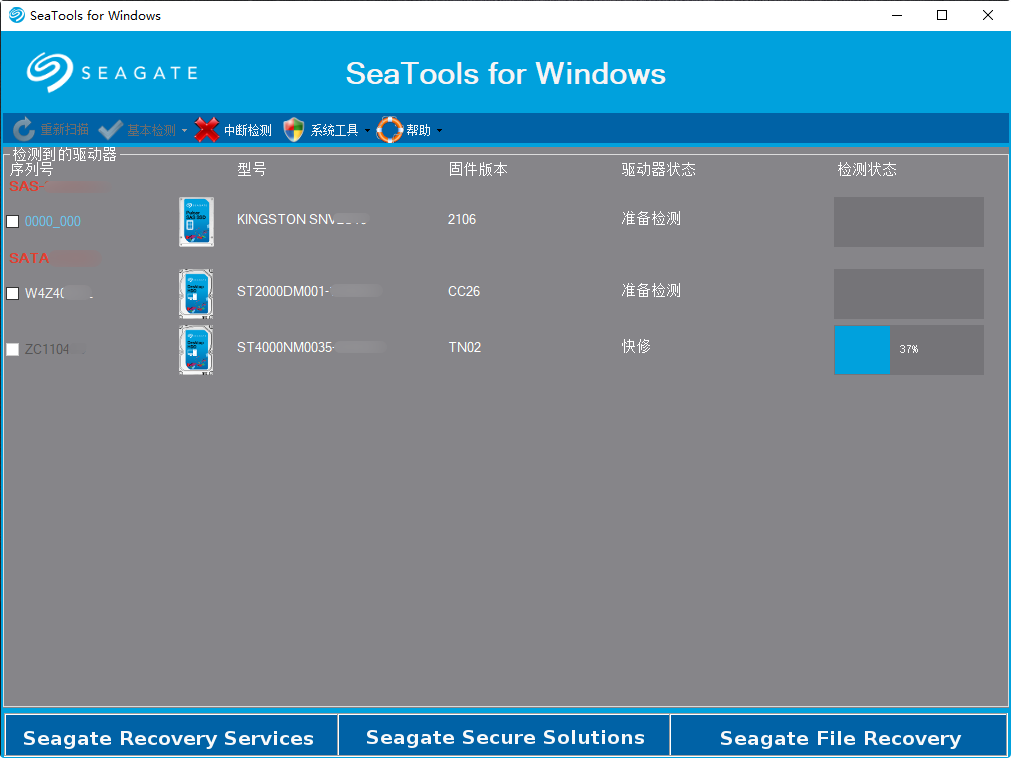Open the 帮助 menu
1011x758 pixels.
coord(418,130)
